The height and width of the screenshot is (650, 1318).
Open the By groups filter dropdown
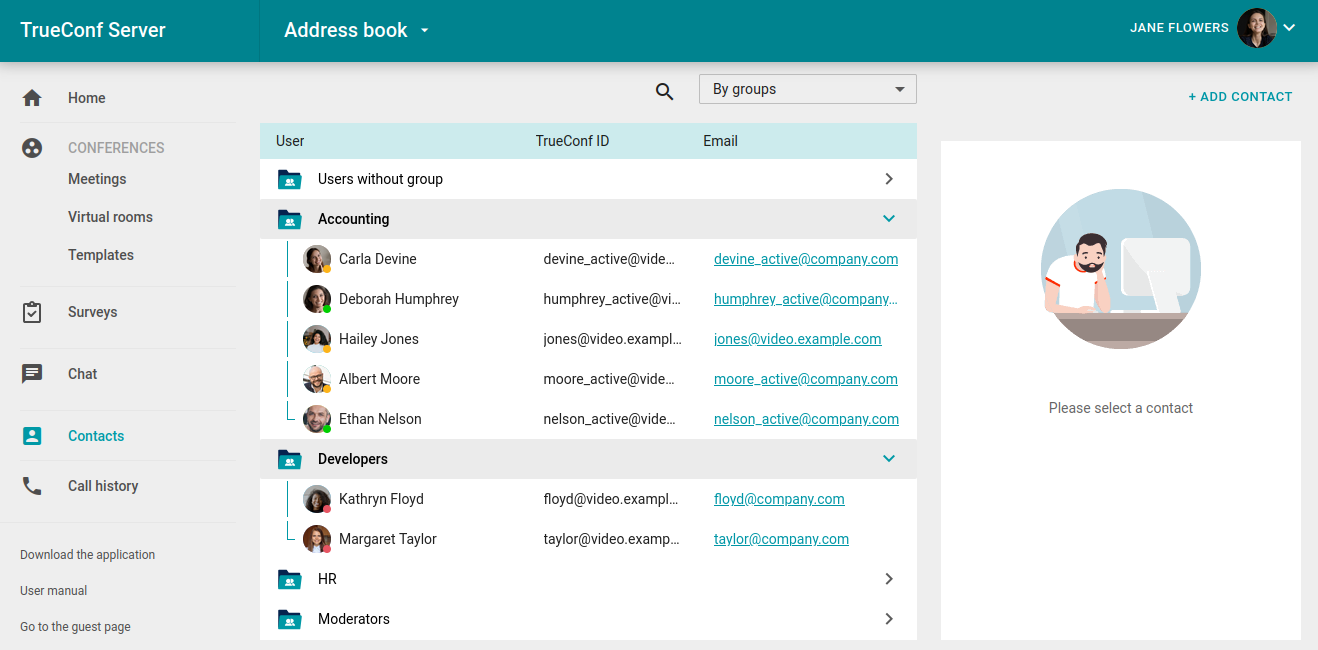point(807,89)
